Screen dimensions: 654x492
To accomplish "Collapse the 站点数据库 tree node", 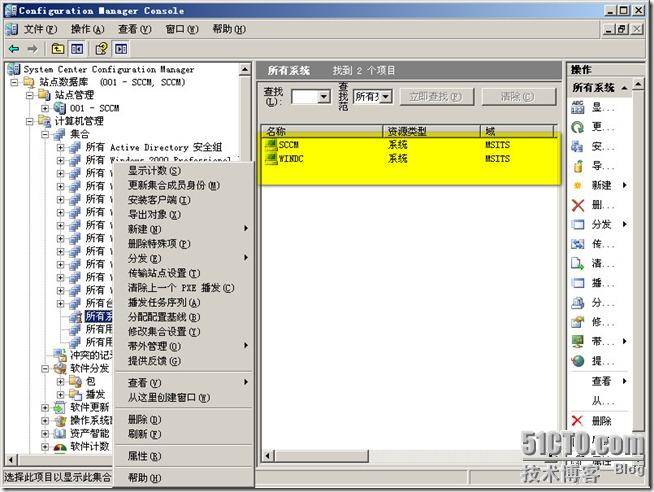I will [14, 82].
